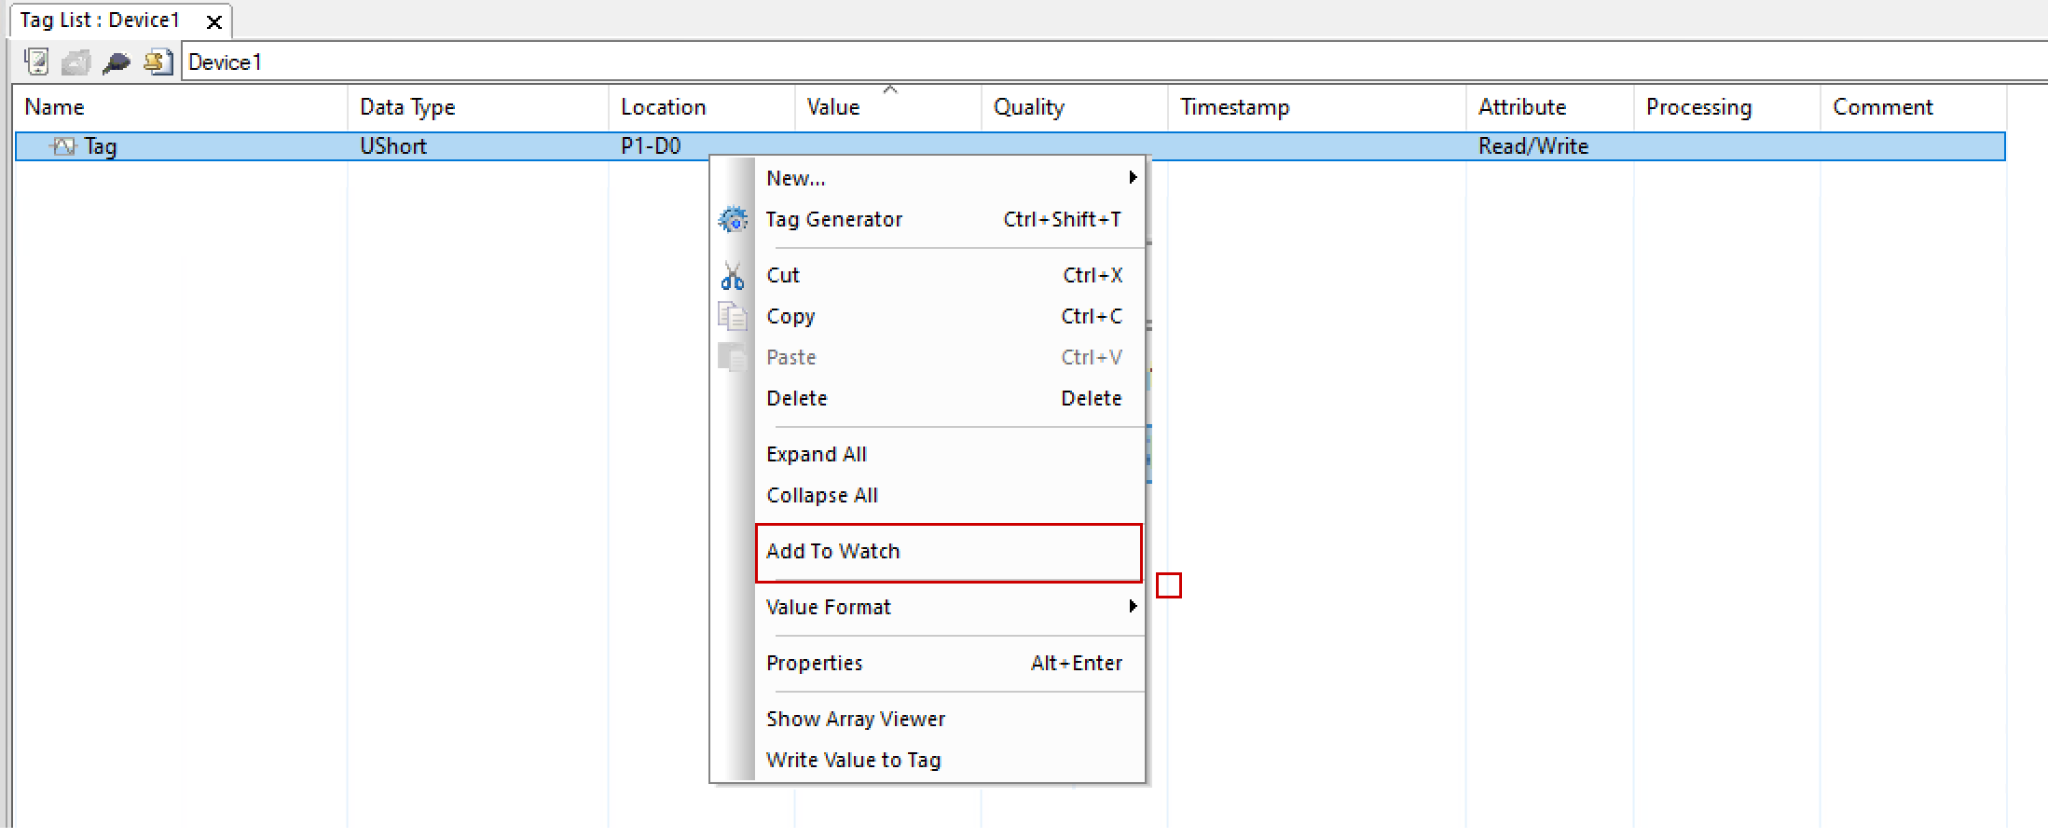
Task: Expand the Value Format submenu arrow
Action: 1132,607
